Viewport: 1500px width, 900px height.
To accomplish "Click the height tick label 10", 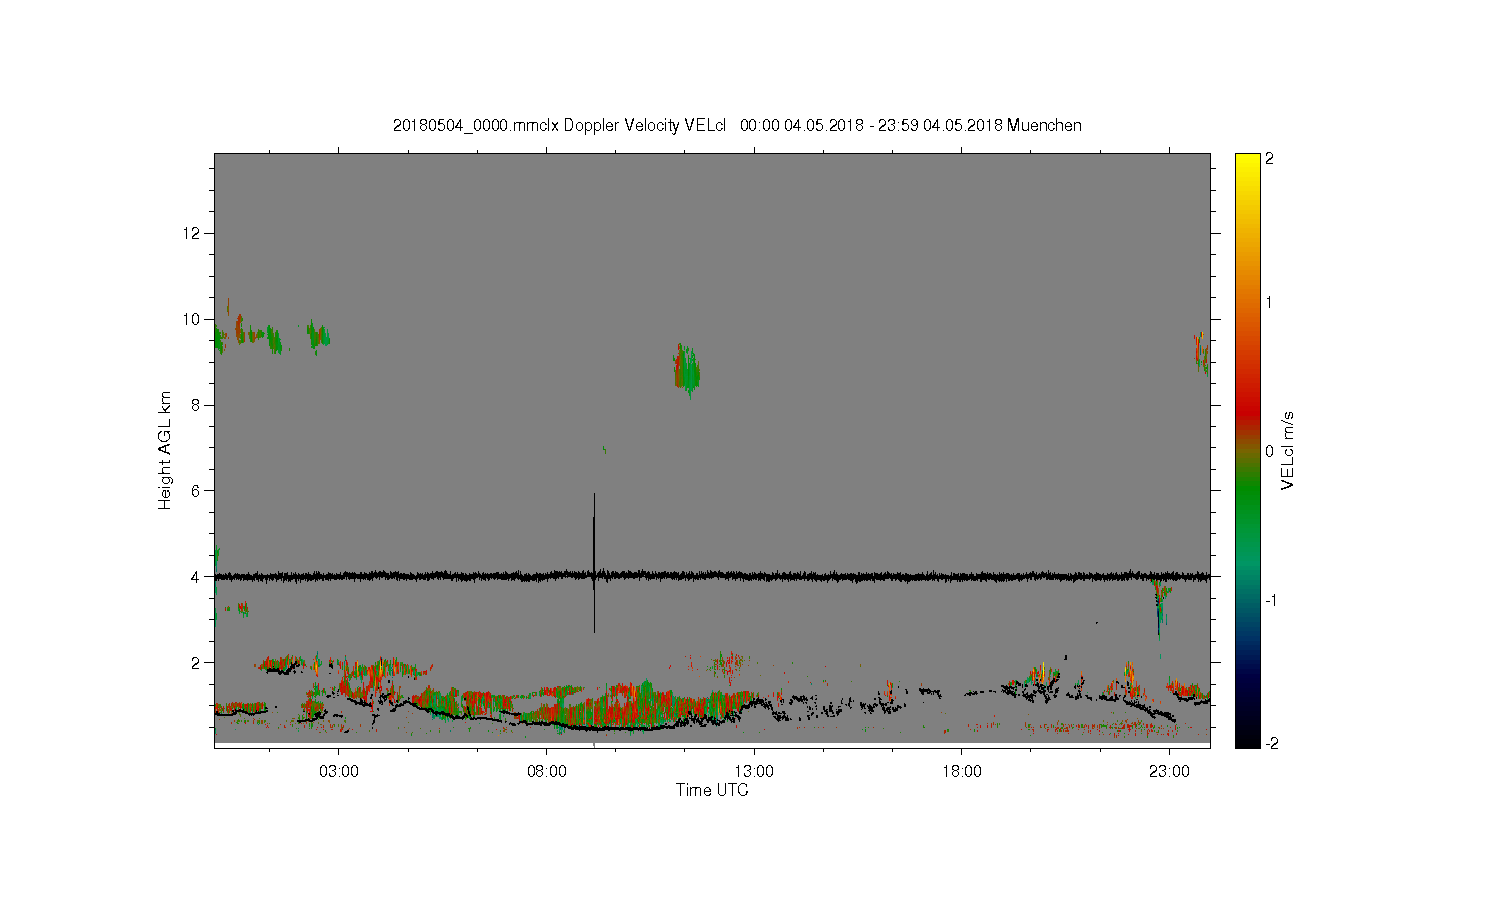I will (192, 319).
